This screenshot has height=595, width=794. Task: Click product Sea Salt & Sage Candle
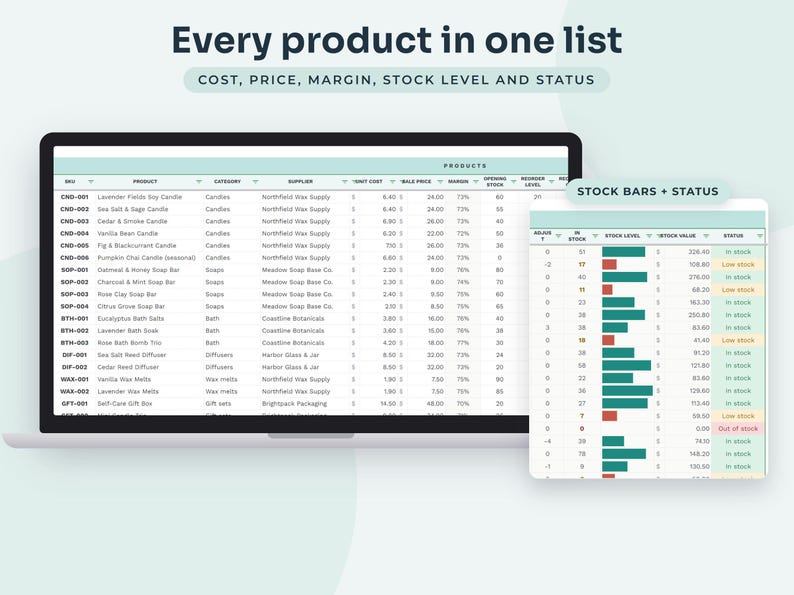point(133,209)
